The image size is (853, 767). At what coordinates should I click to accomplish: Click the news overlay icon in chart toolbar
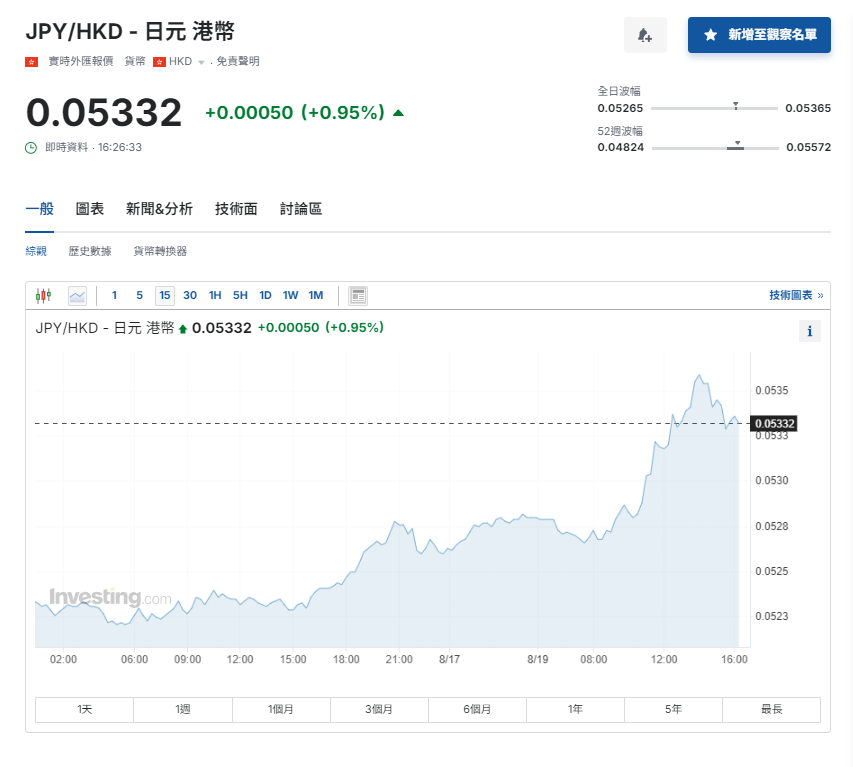358,295
